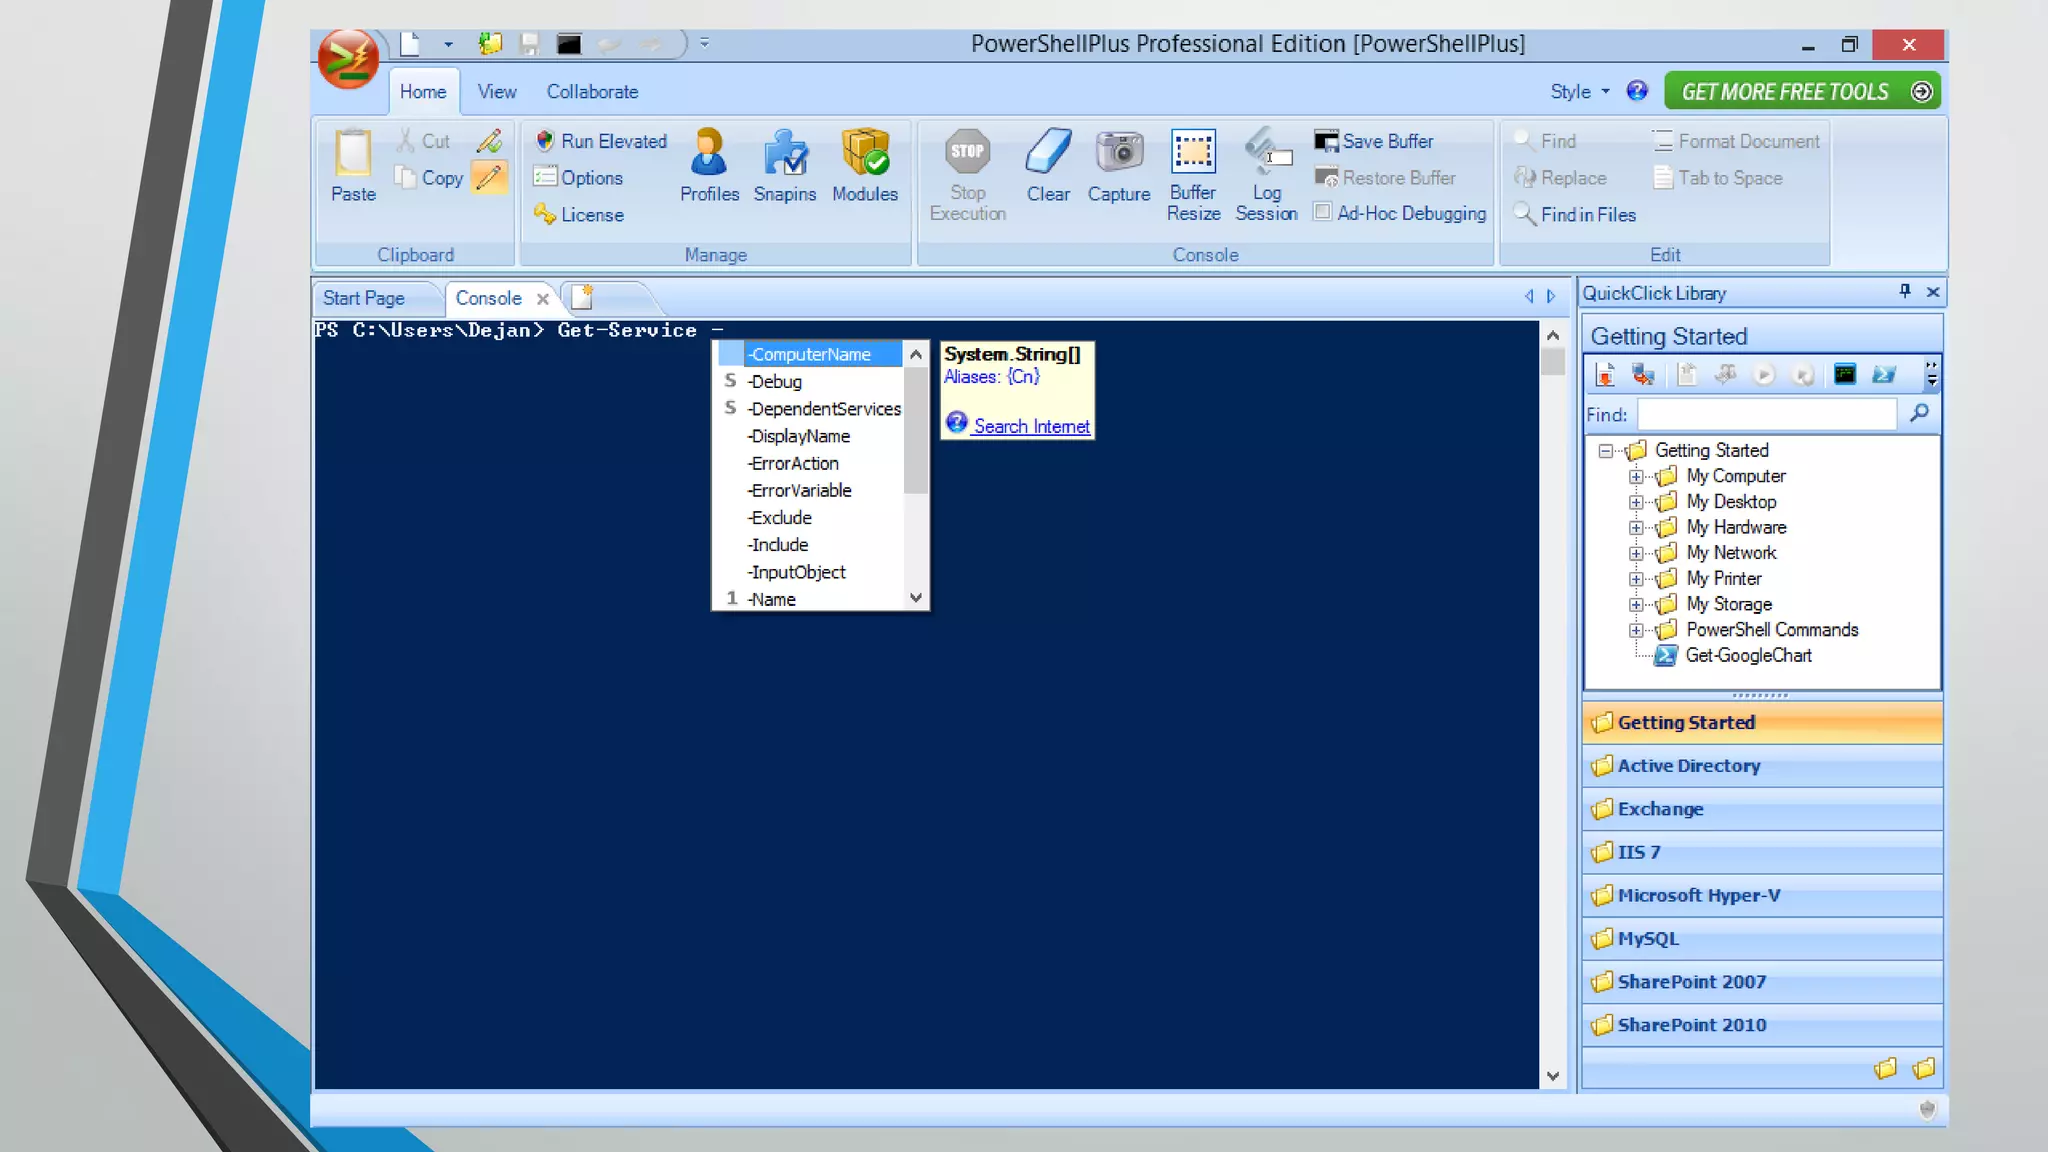Start Log Session from the ribbon
Image resolution: width=2048 pixels, height=1152 pixels.
point(1266,153)
